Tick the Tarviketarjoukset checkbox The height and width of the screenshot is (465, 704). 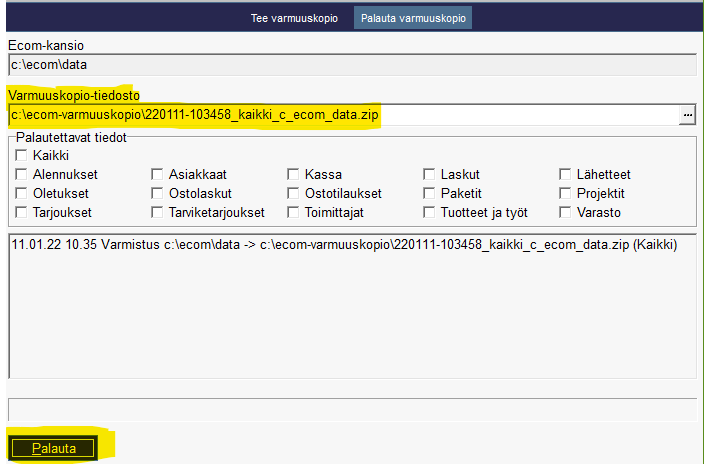click(157, 212)
